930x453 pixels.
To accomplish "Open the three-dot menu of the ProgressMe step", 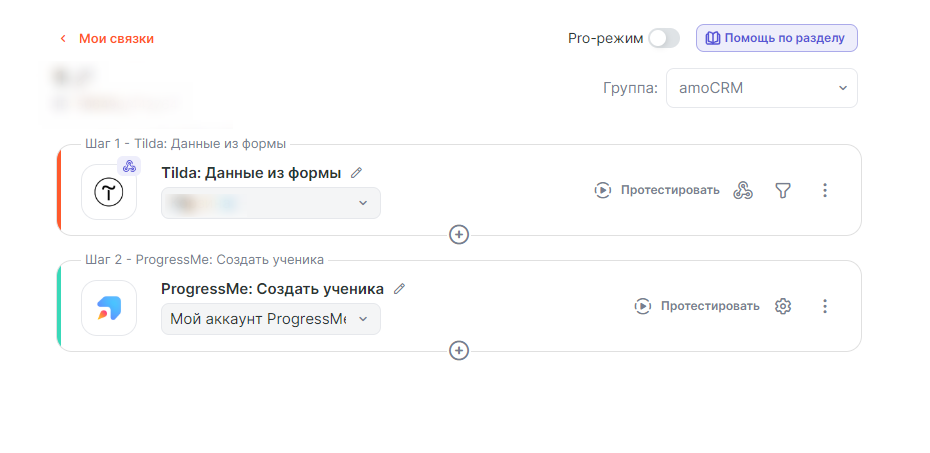I will tap(825, 306).
